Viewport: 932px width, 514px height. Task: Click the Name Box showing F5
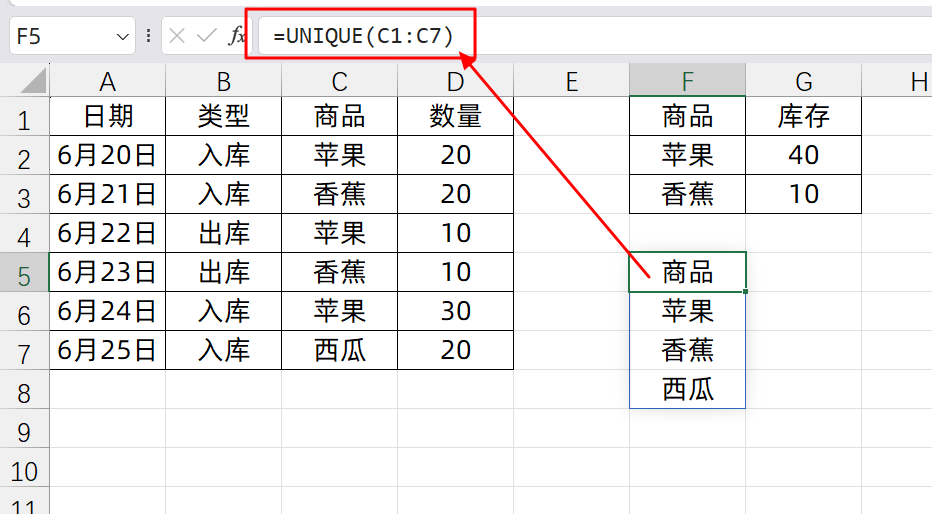click(x=72, y=36)
